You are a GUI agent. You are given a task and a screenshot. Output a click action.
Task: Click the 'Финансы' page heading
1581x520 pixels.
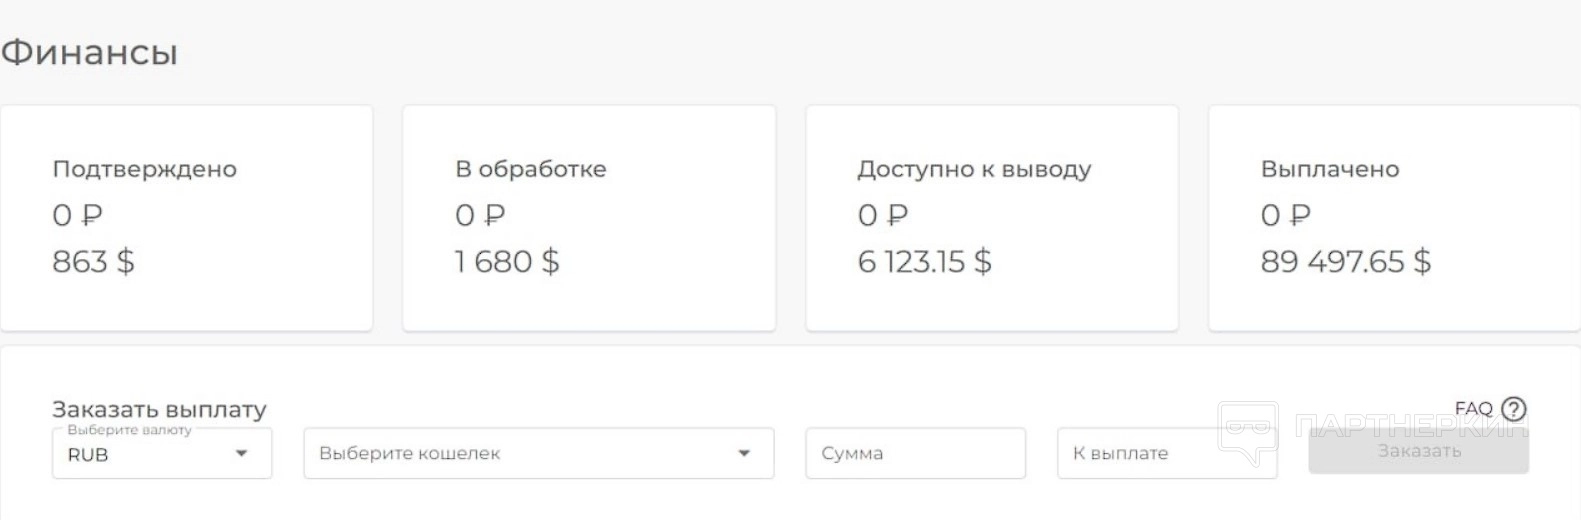pyautogui.click(x=89, y=52)
